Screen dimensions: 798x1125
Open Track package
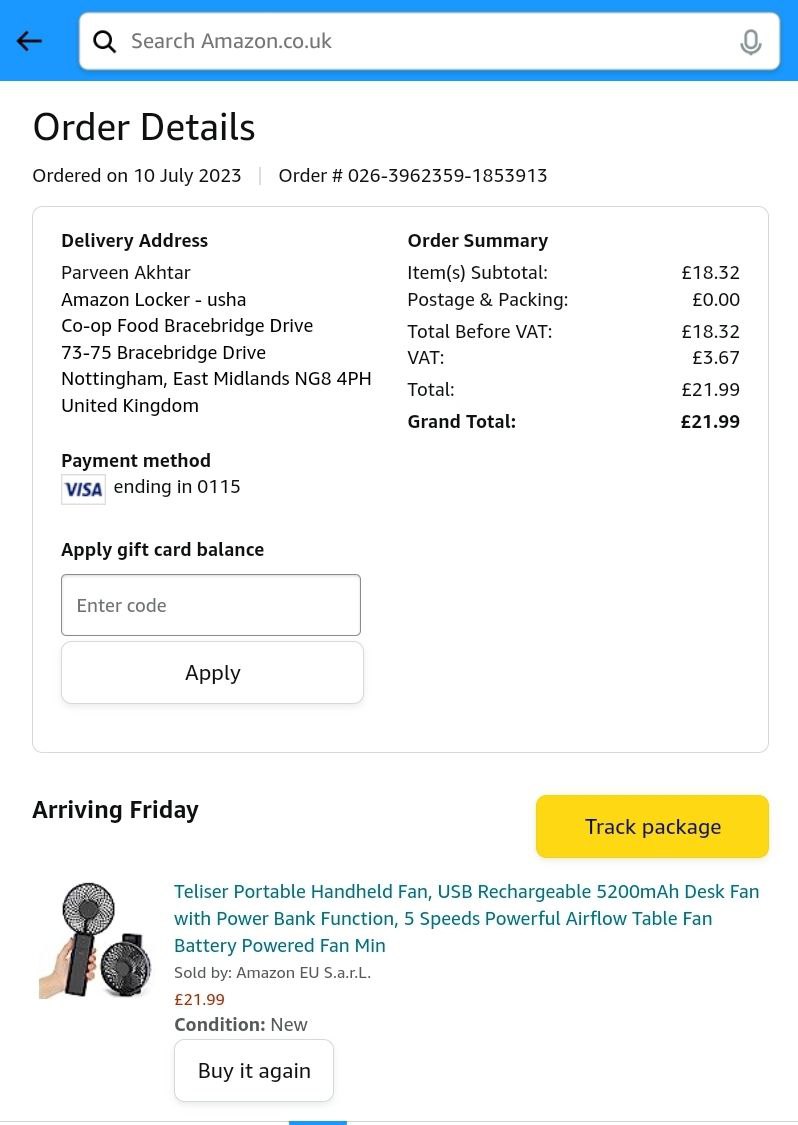click(652, 827)
